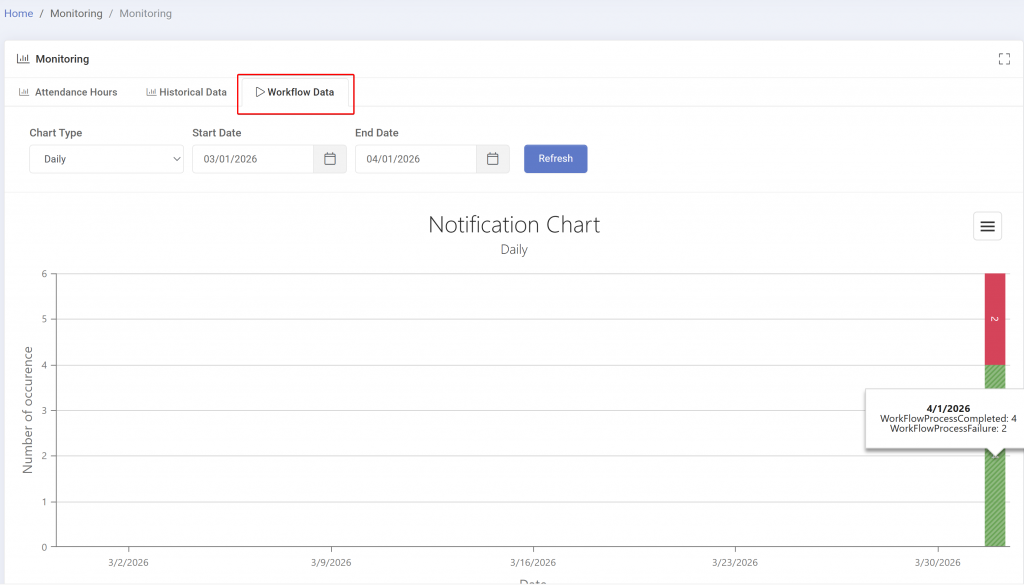Select the green WorkFlowProcessCompleted bar segment
Screen dimensions: 1024x585
(x=994, y=500)
